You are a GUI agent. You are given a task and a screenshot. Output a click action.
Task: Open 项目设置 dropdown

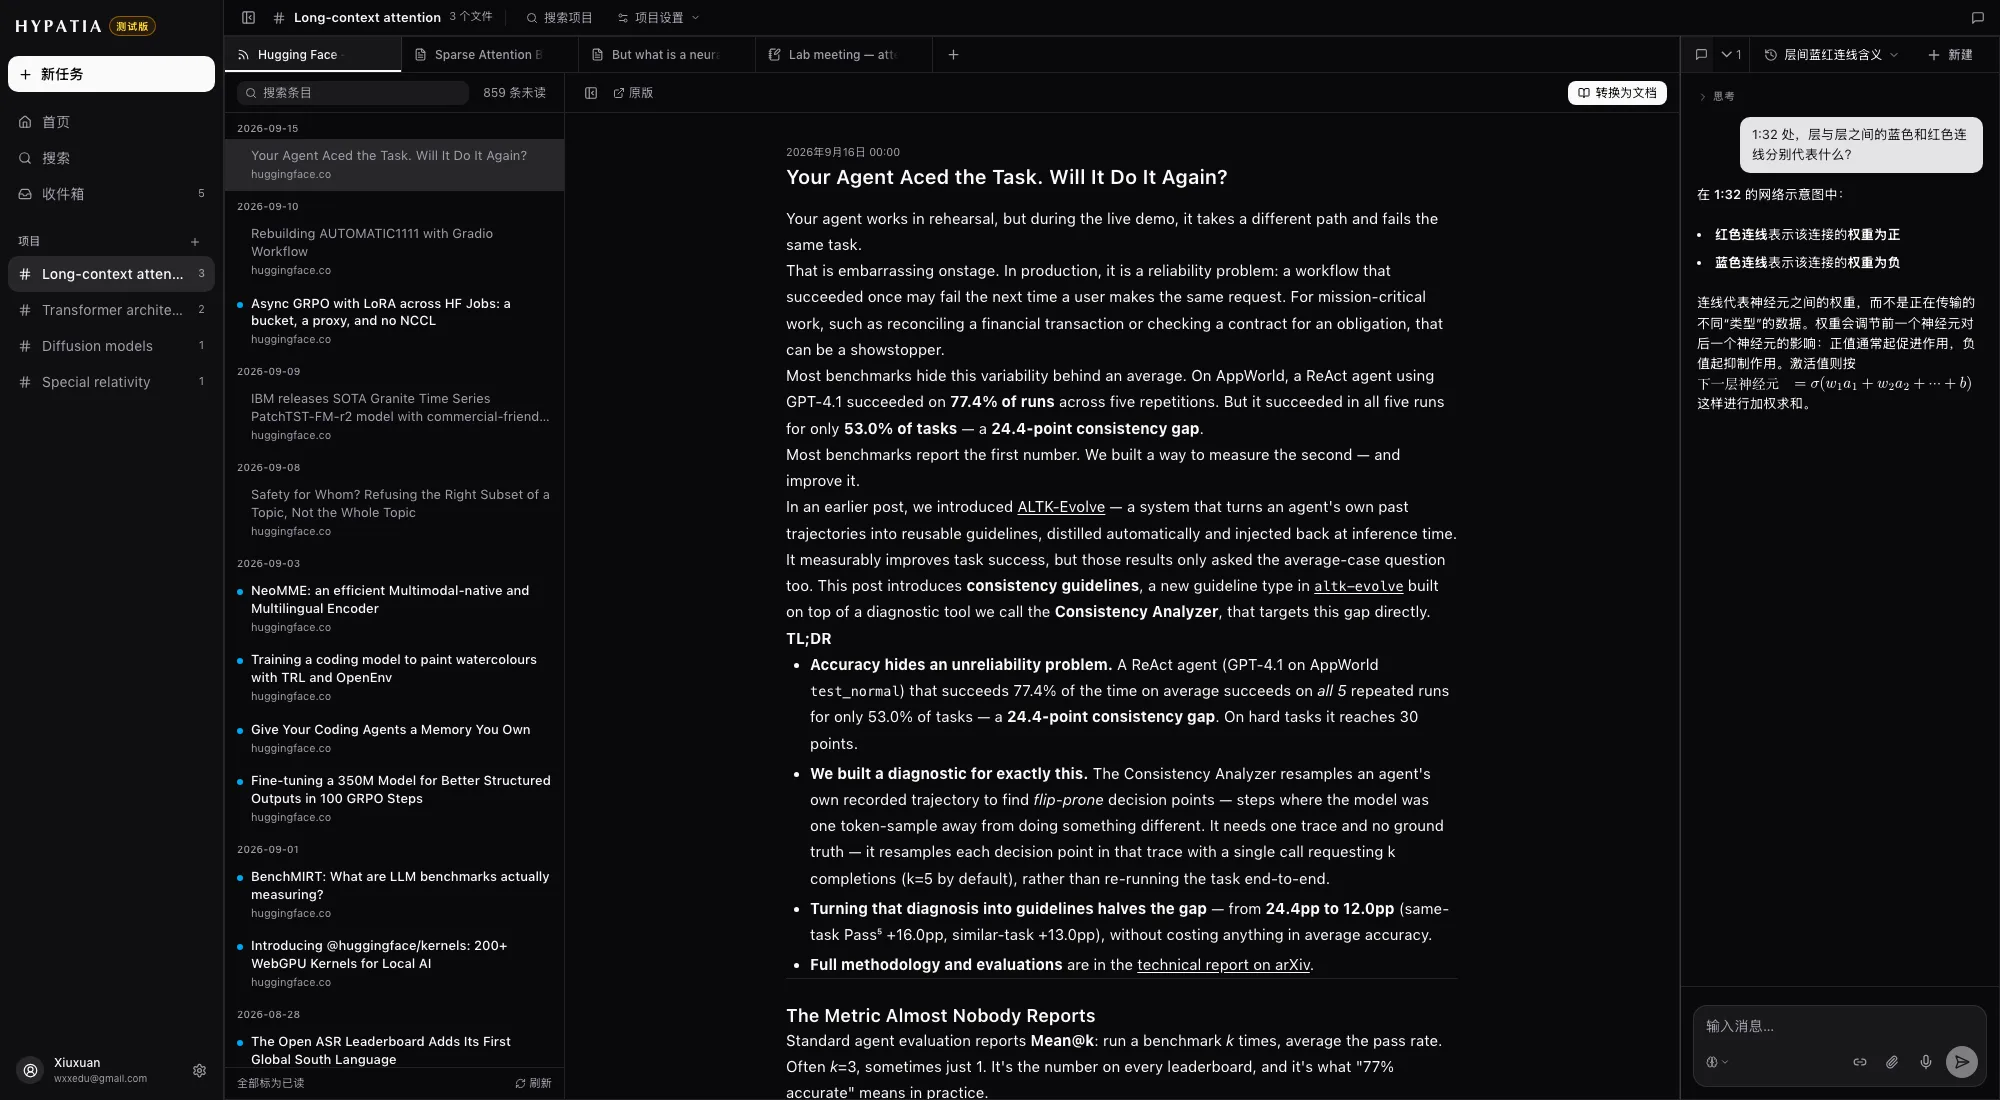click(x=658, y=18)
